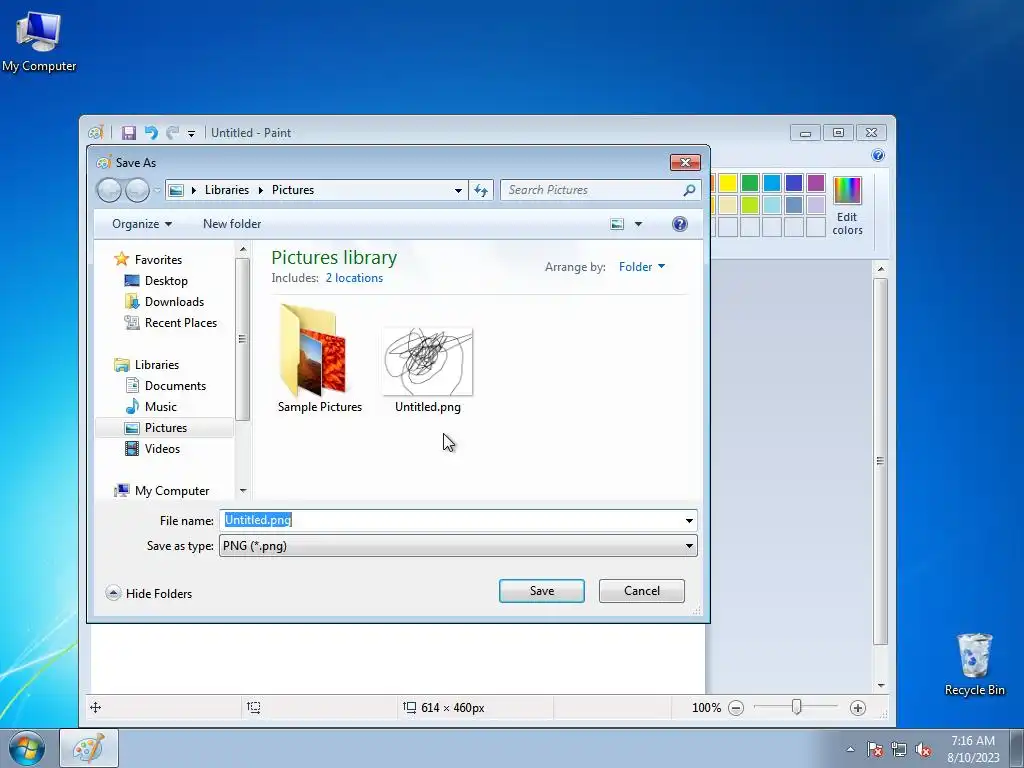Click Paint zoom in plus button
The width and height of the screenshot is (1024, 768).
click(x=857, y=708)
